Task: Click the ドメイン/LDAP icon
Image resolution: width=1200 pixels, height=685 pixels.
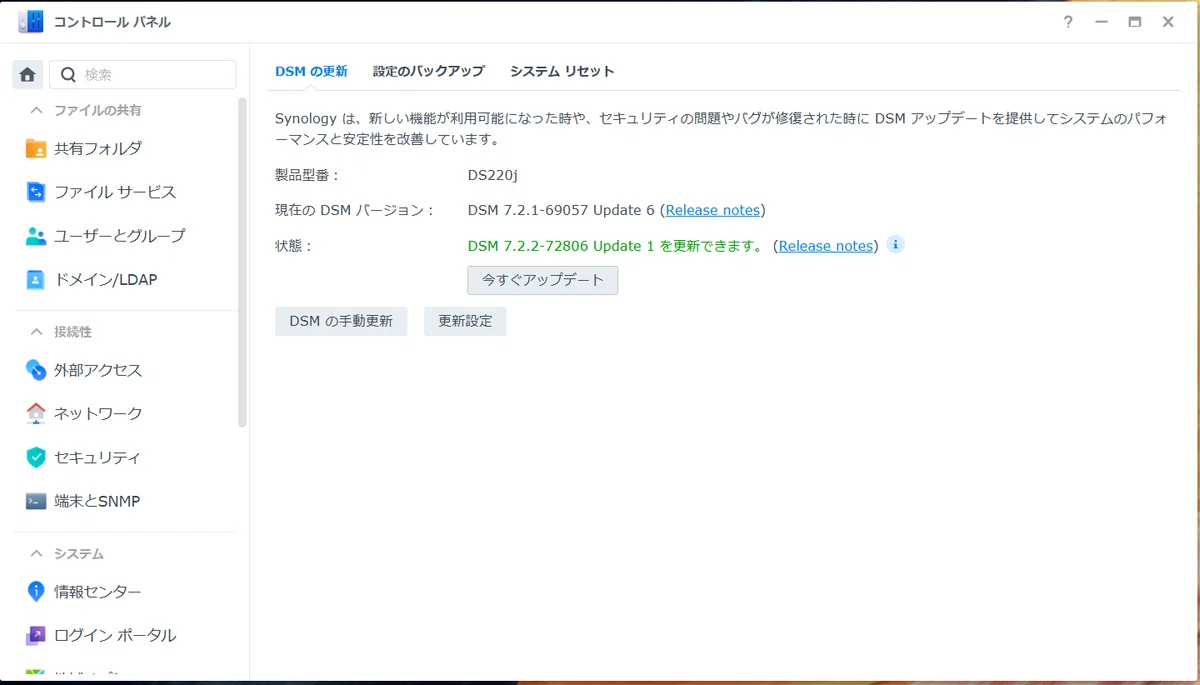Action: (36, 280)
